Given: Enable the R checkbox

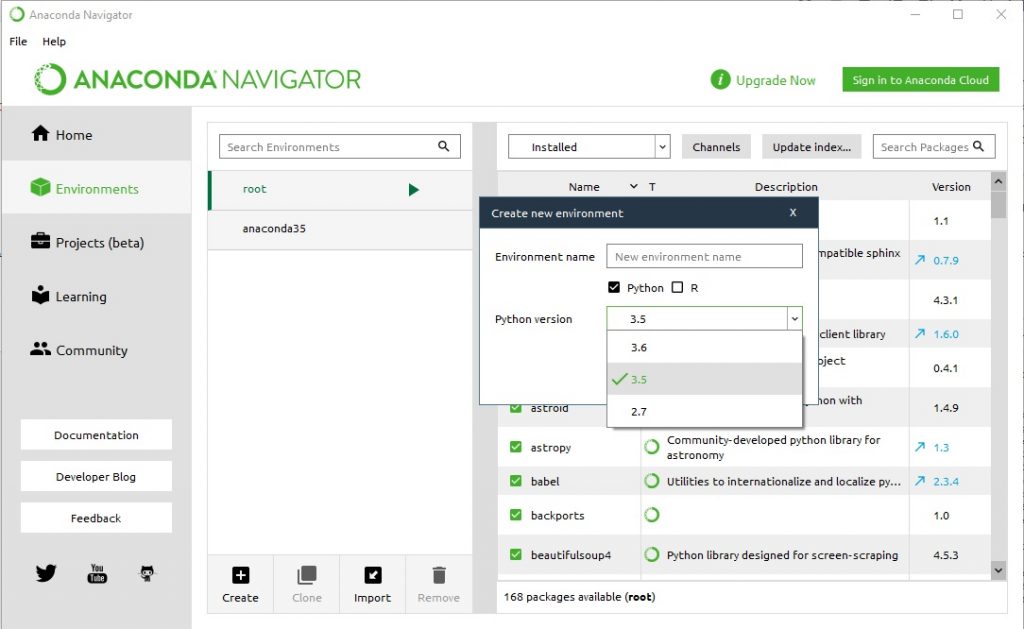Looking at the screenshot, I should [x=677, y=288].
